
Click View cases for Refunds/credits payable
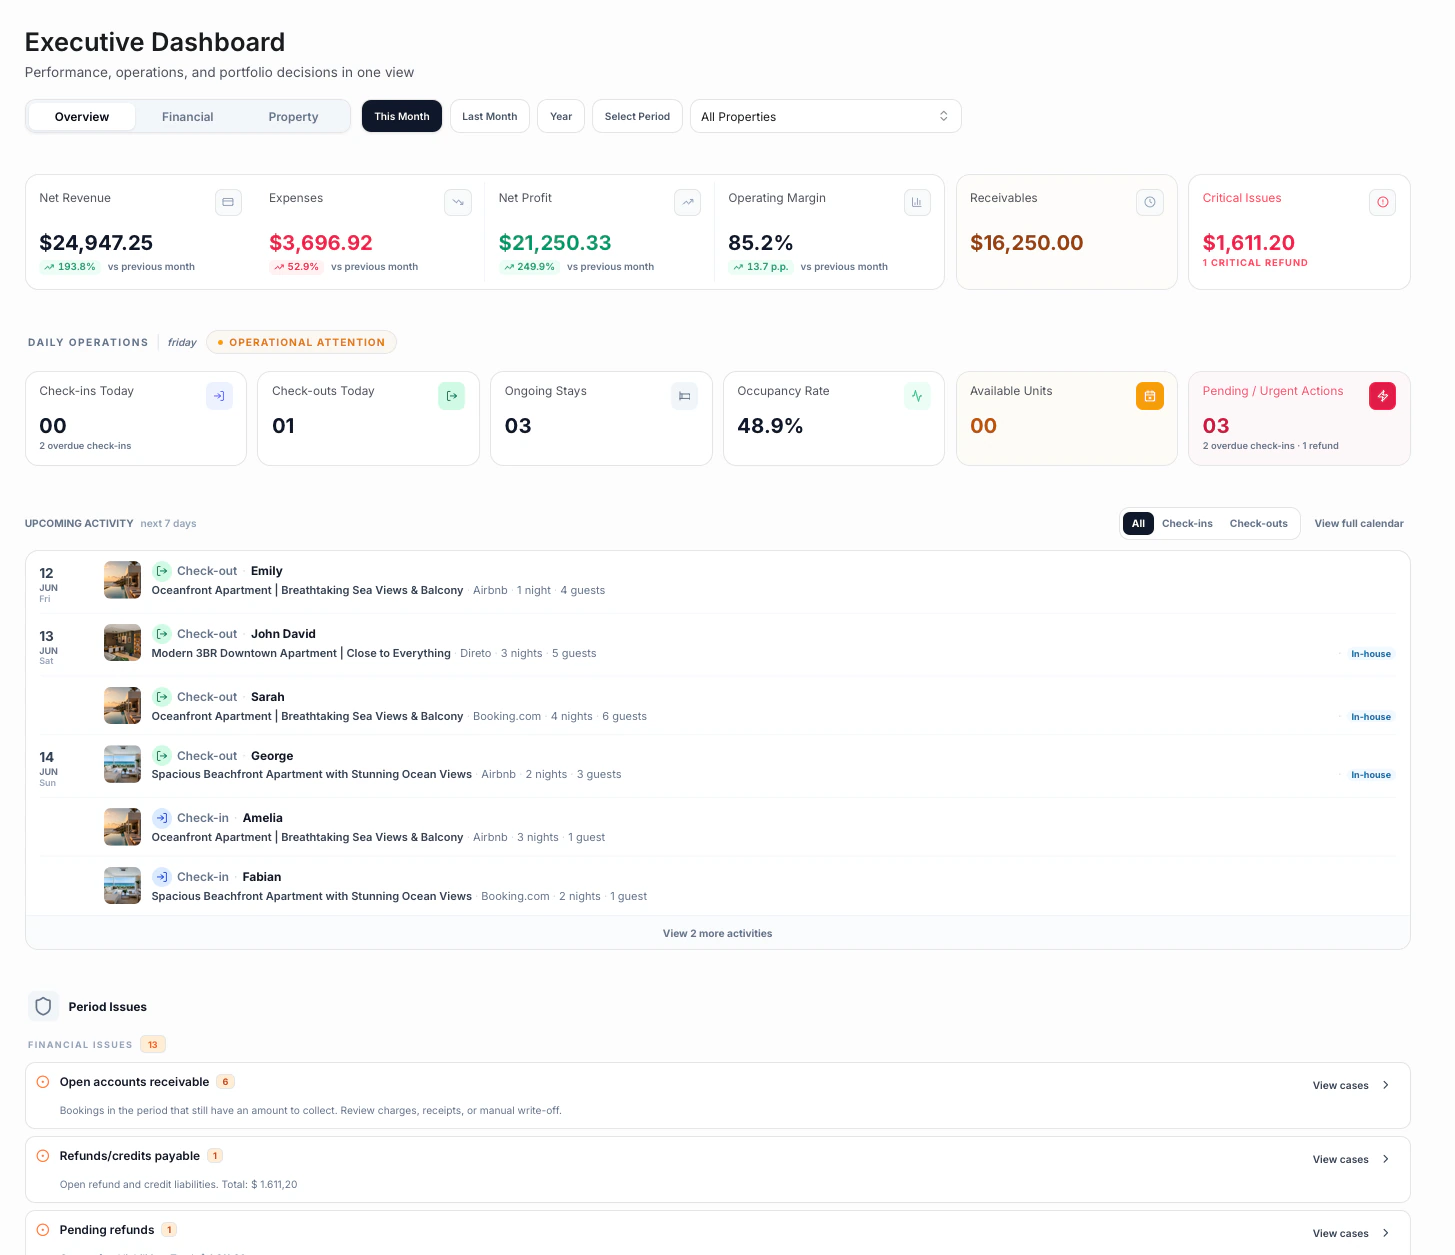coord(1340,1159)
